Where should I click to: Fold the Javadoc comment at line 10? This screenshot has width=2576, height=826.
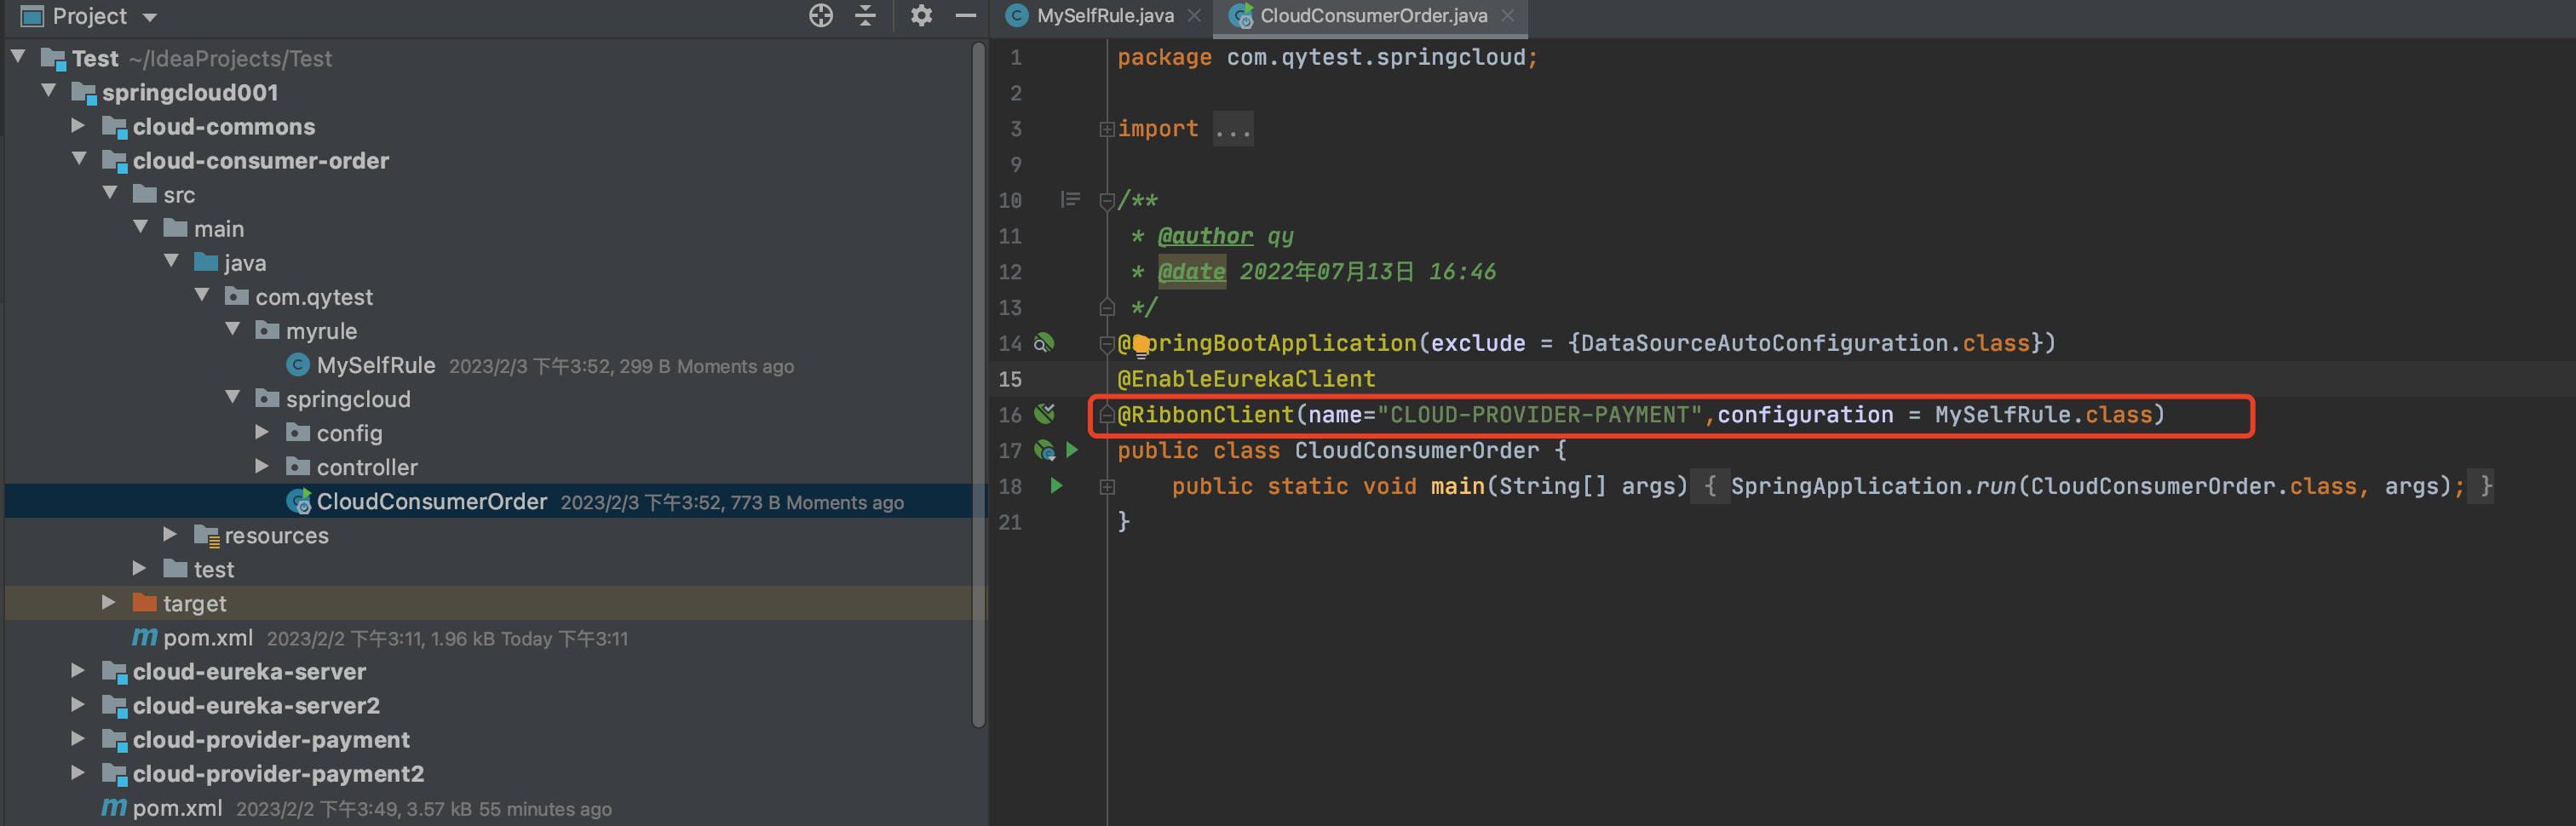coord(1106,201)
